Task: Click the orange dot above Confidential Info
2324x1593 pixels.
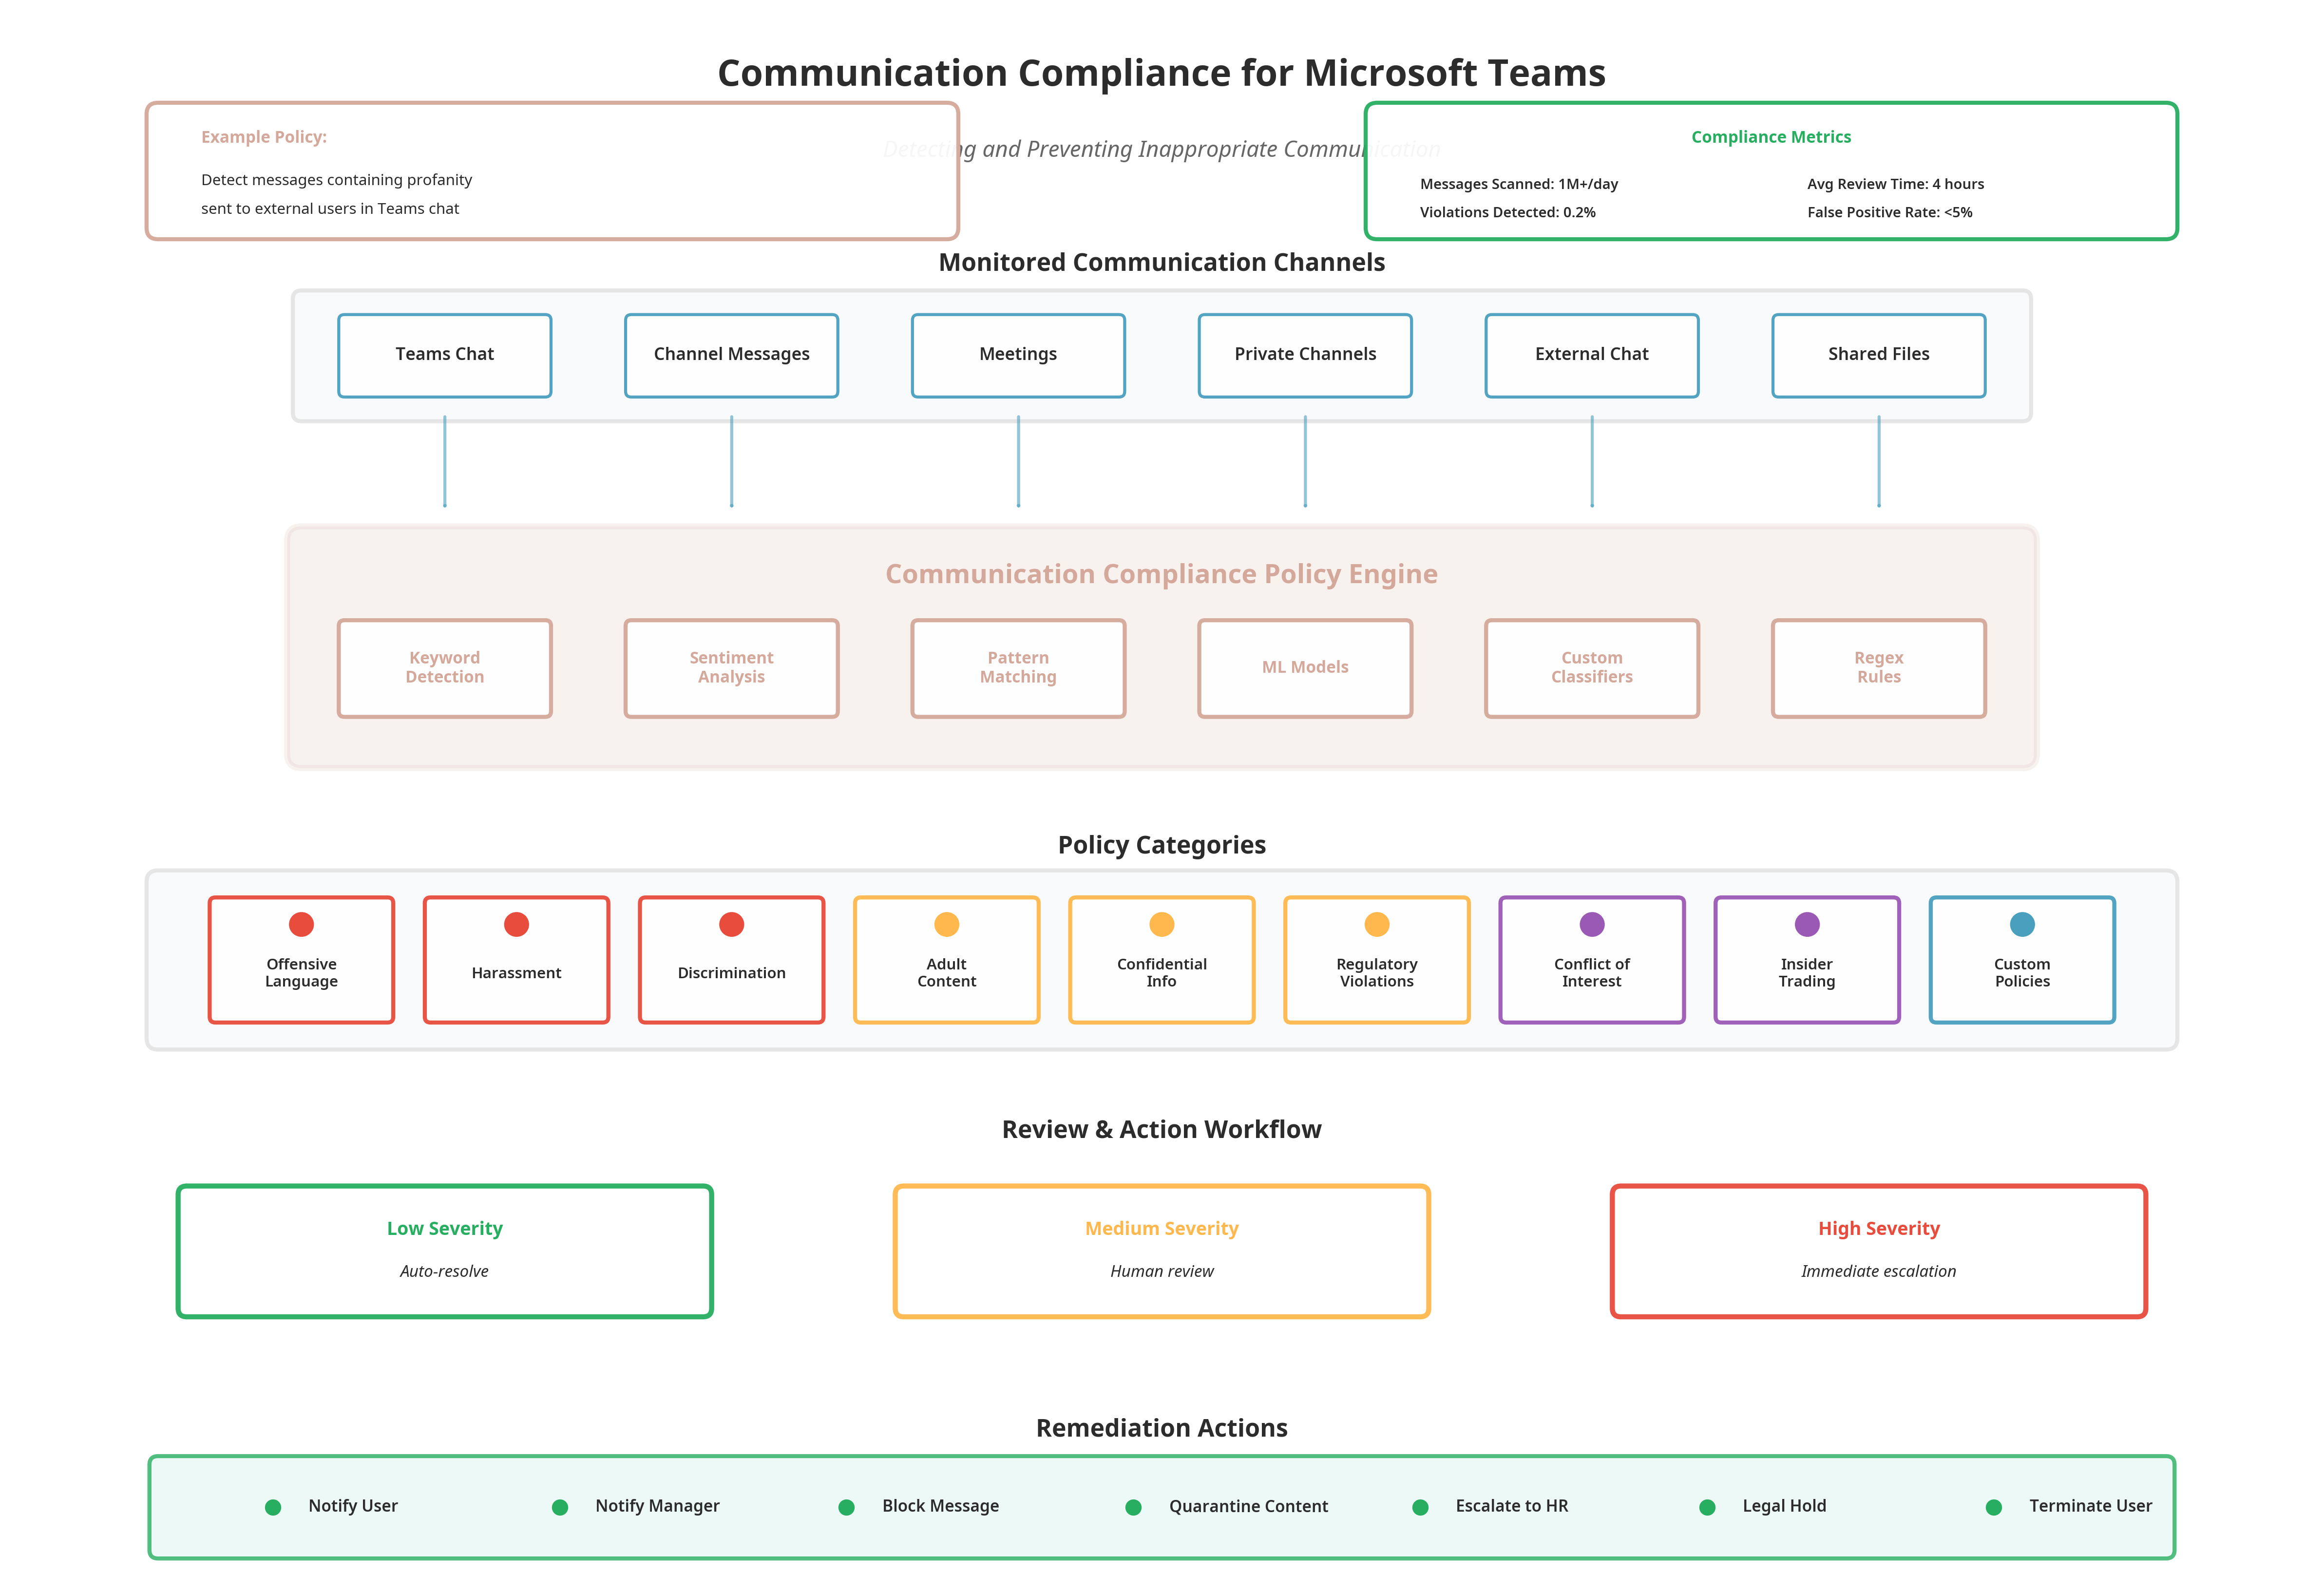Action: (1161, 924)
